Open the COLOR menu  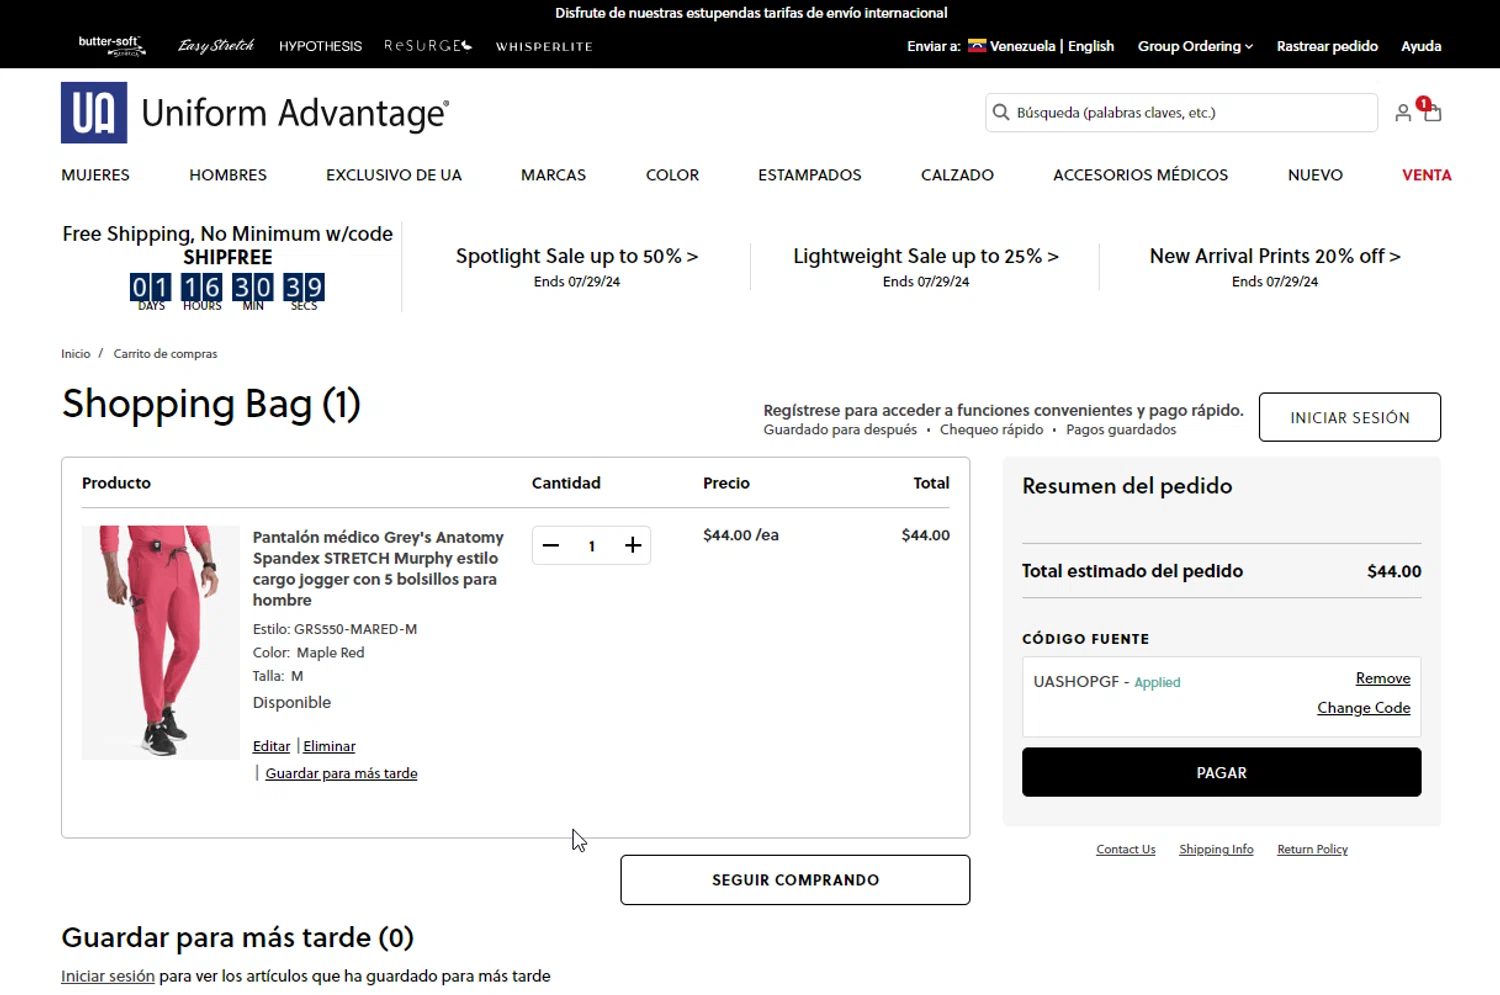tap(672, 175)
